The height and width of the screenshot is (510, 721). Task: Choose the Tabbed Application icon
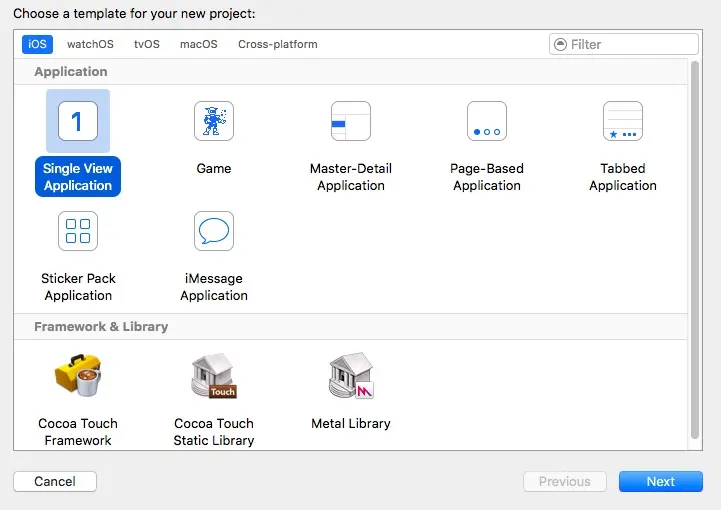(623, 121)
